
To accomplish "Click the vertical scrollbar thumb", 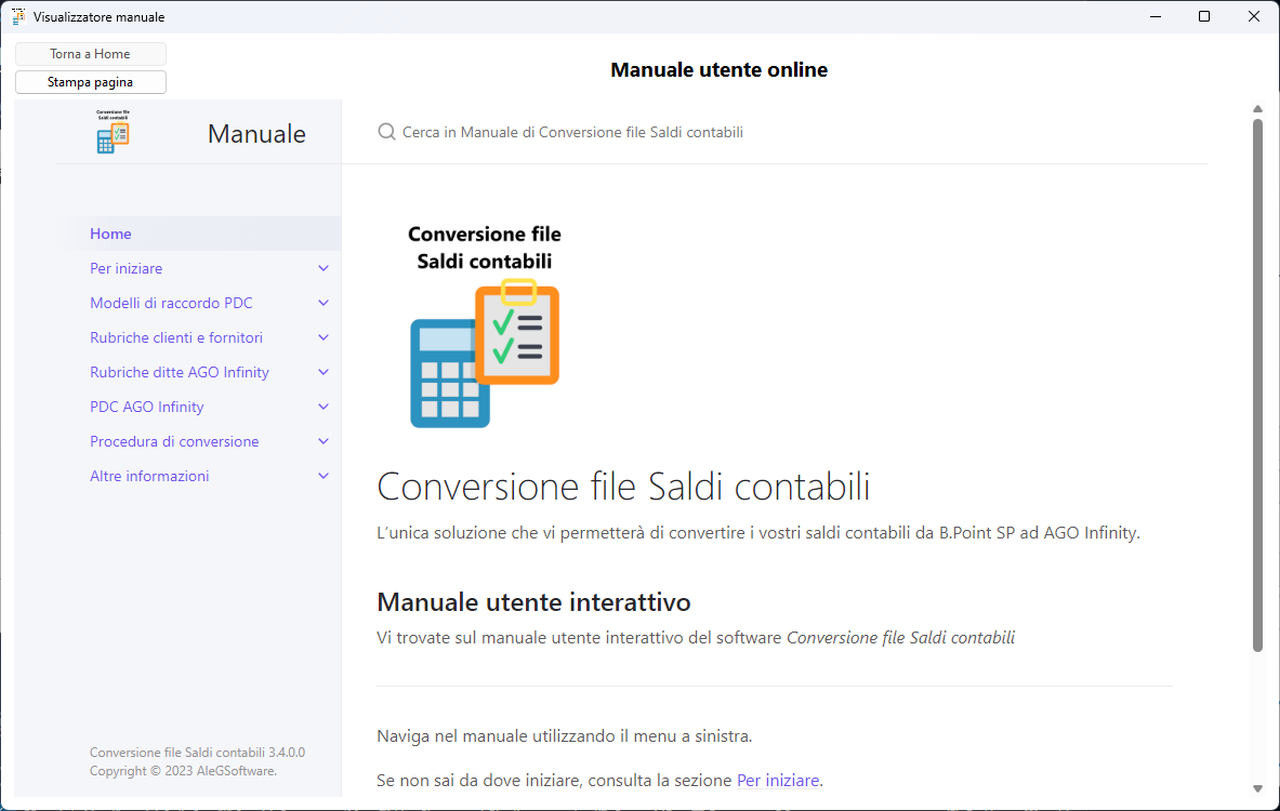I will 1258,385.
